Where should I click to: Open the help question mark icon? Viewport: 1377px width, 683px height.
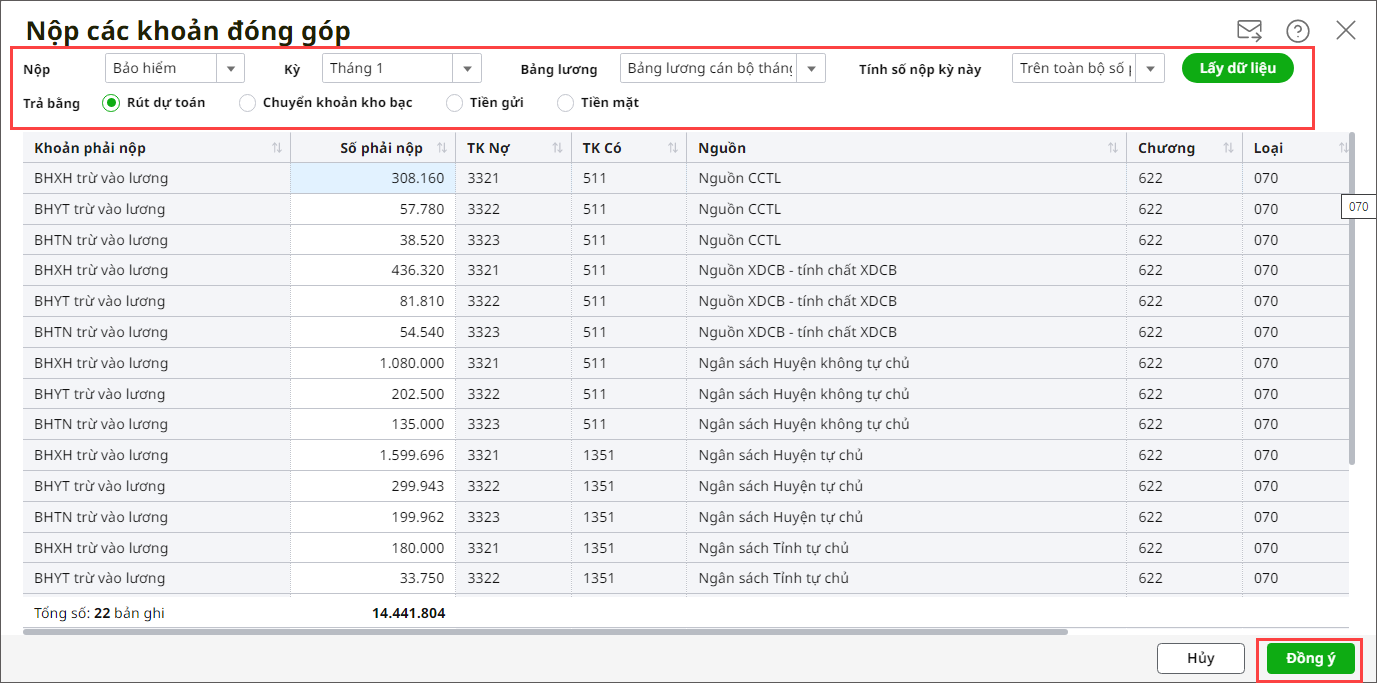coord(1298,31)
